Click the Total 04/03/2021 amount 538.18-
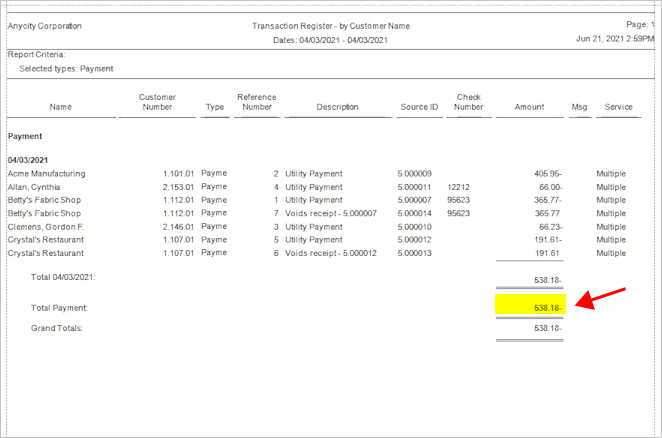662x438 pixels. (548, 280)
